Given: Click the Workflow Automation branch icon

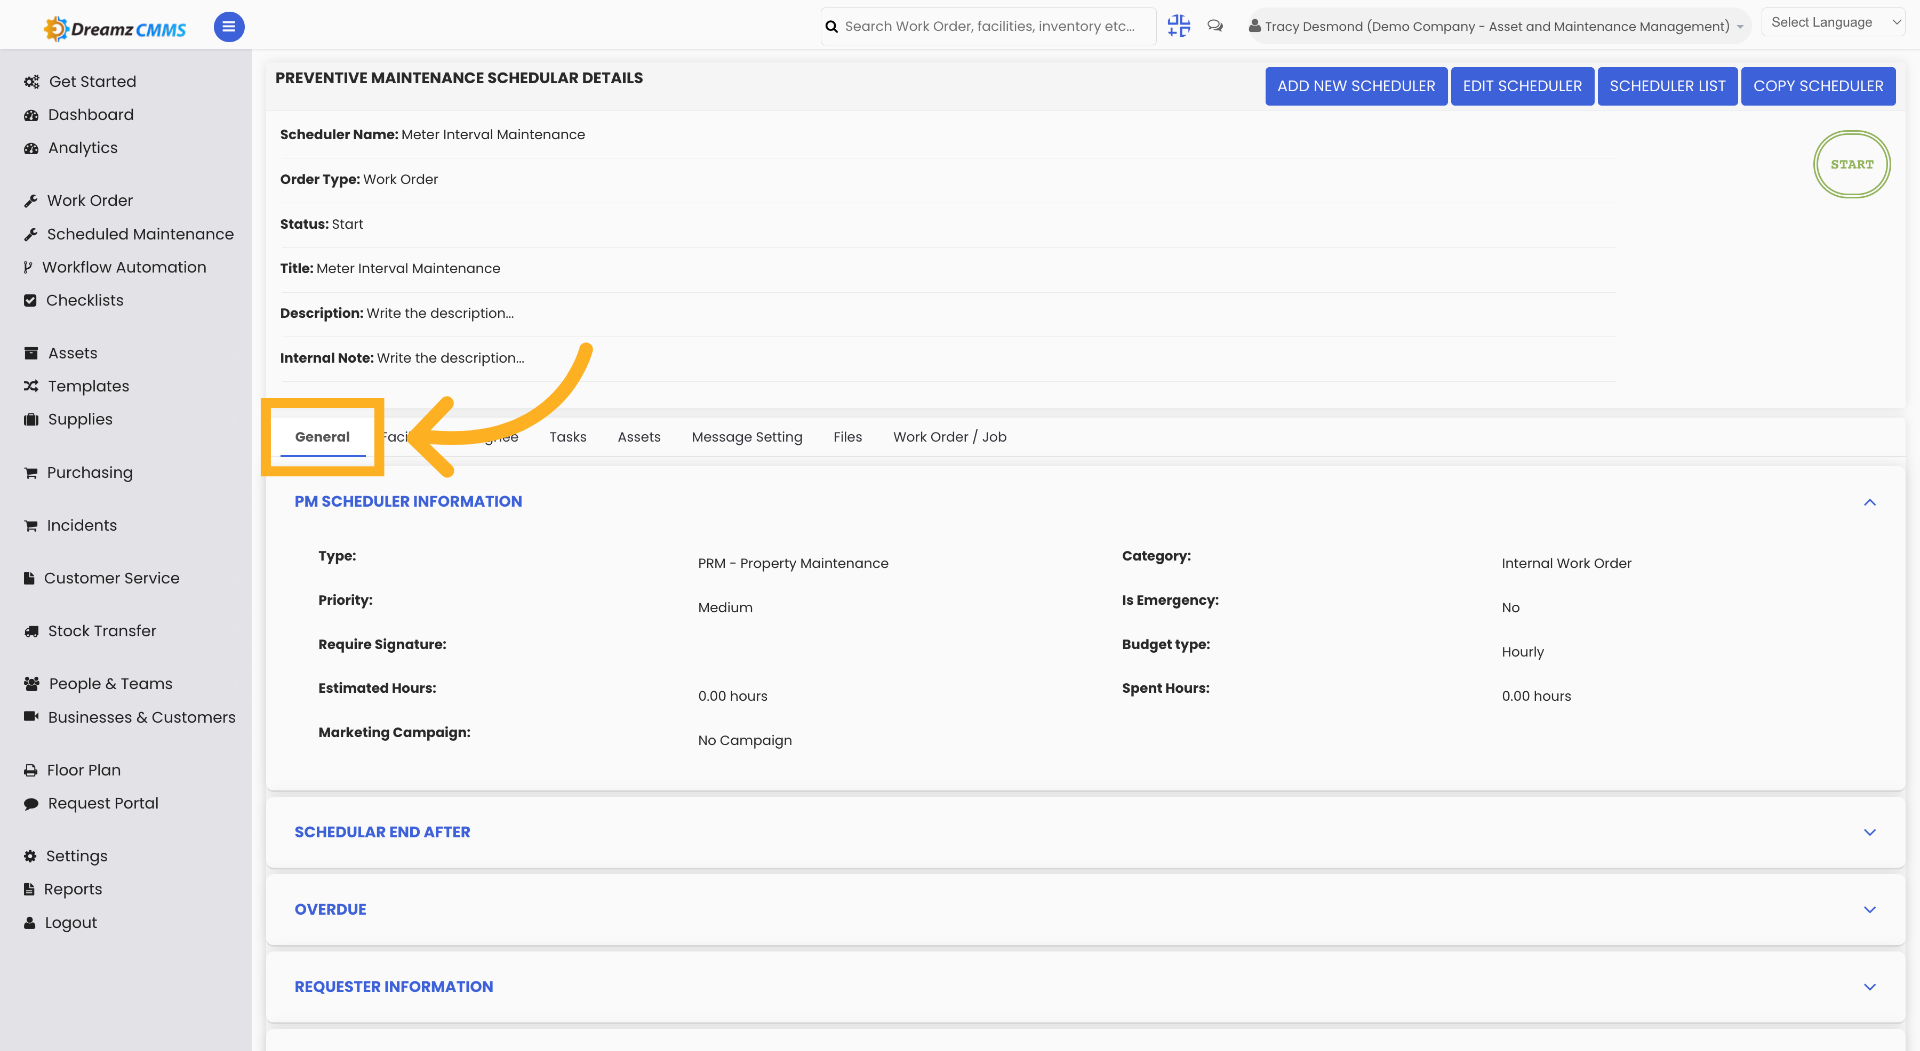Looking at the screenshot, I should (x=28, y=267).
